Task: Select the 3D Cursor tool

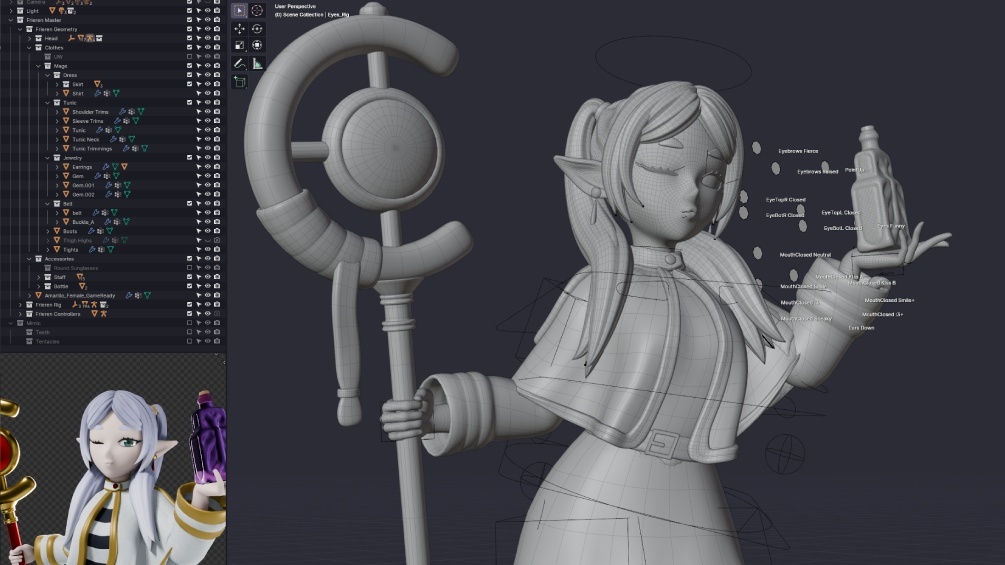Action: click(x=257, y=10)
